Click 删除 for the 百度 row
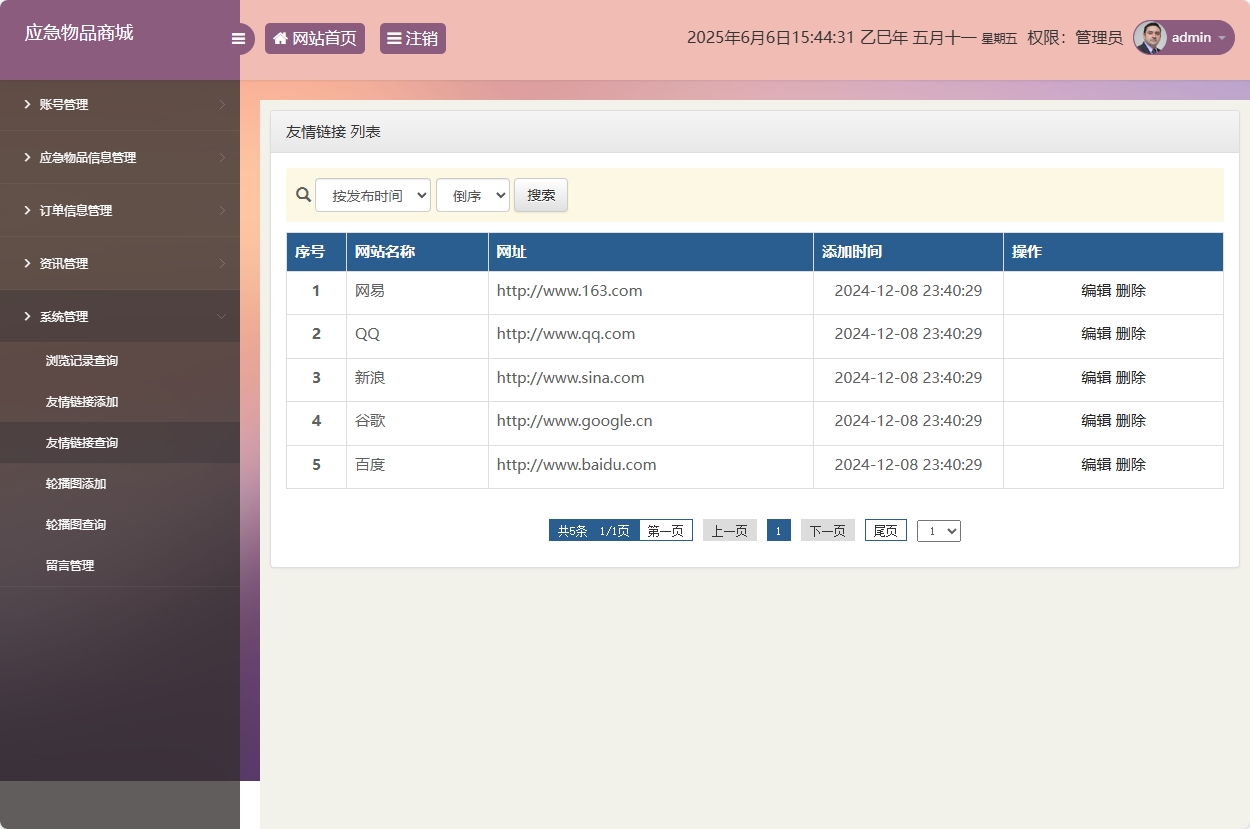 pos(1131,465)
